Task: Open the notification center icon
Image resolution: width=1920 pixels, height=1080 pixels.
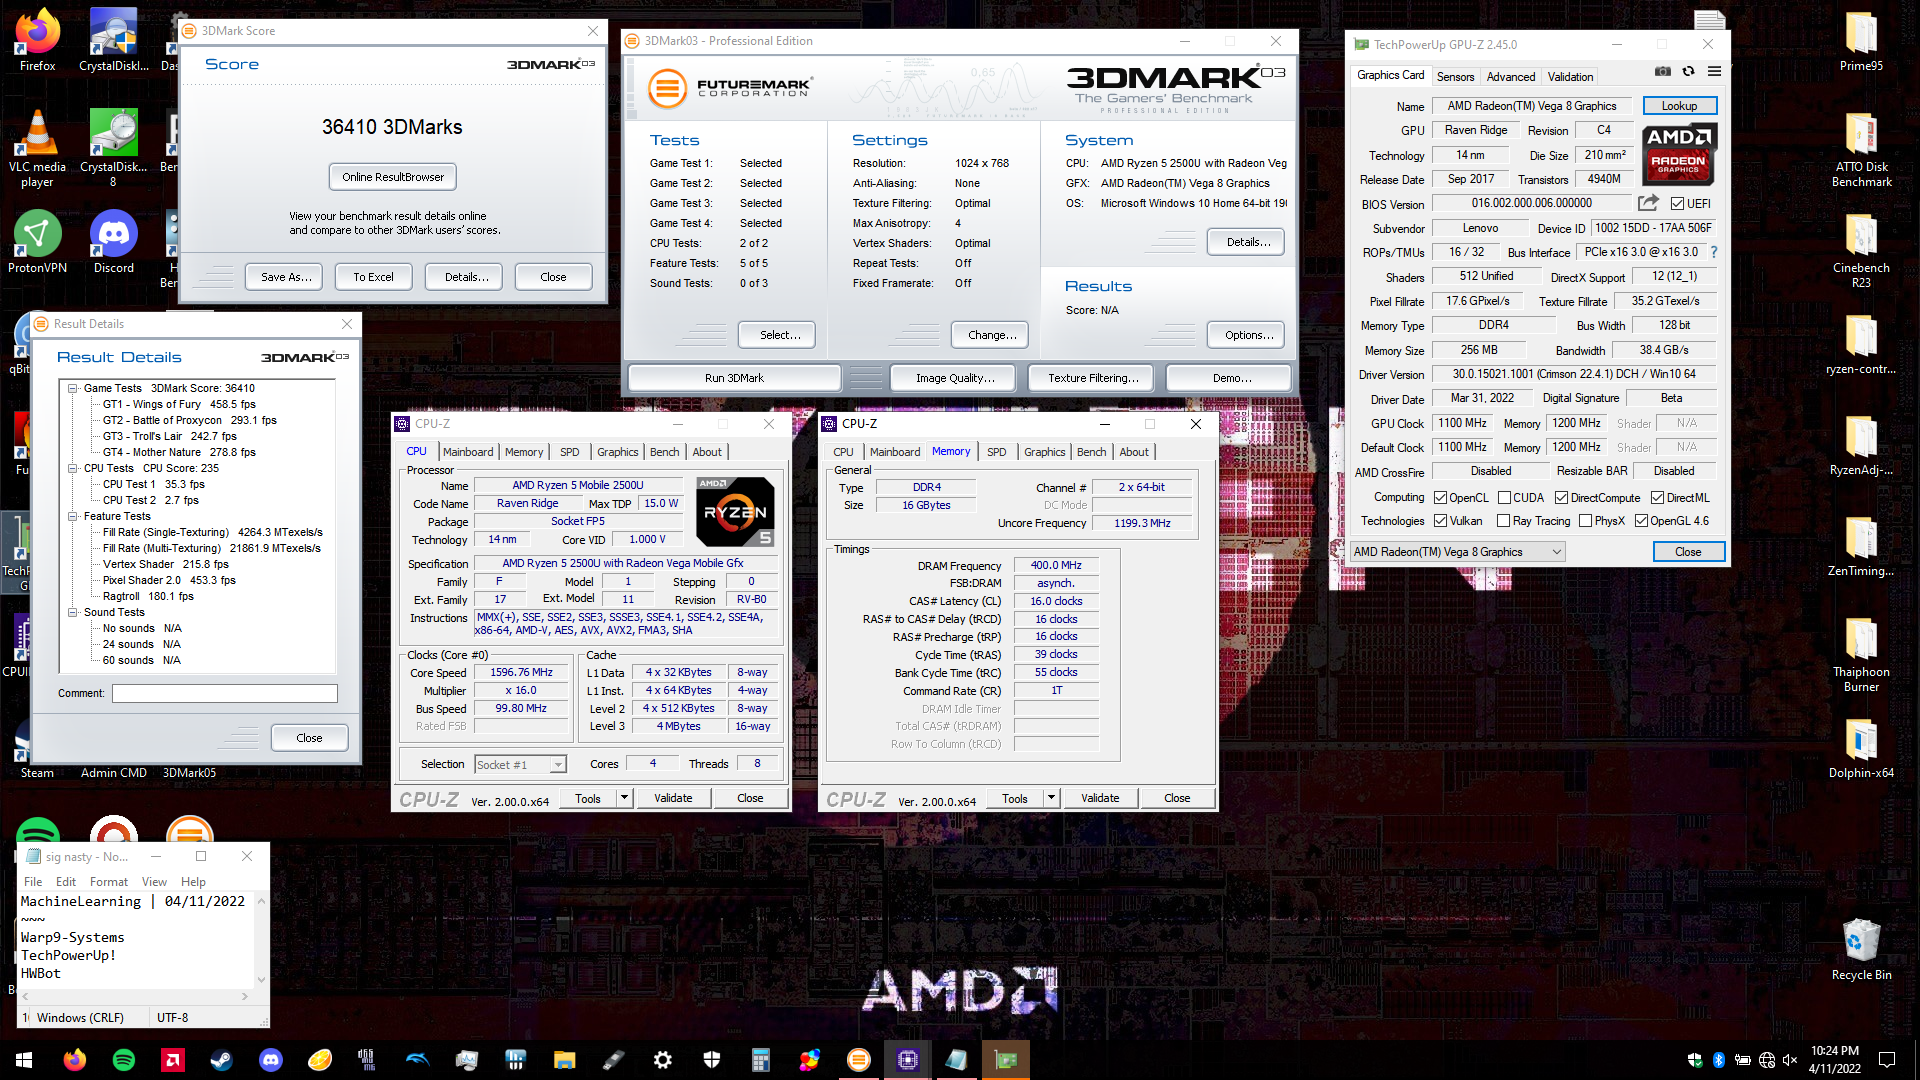Action: (x=1887, y=1060)
